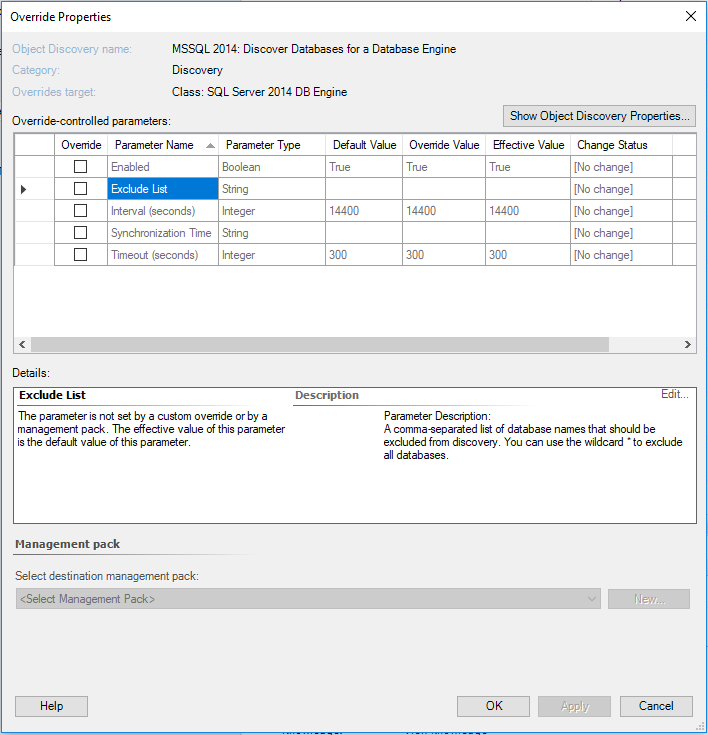The height and width of the screenshot is (735, 708).
Task: Select the Enabled parameter name cell
Action: click(163, 166)
